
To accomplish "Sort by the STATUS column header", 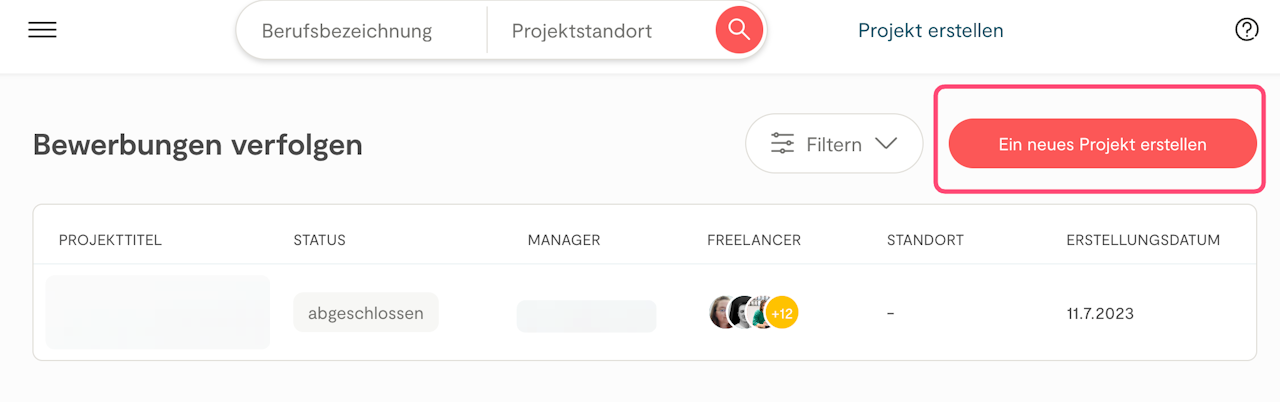I will pos(319,240).
